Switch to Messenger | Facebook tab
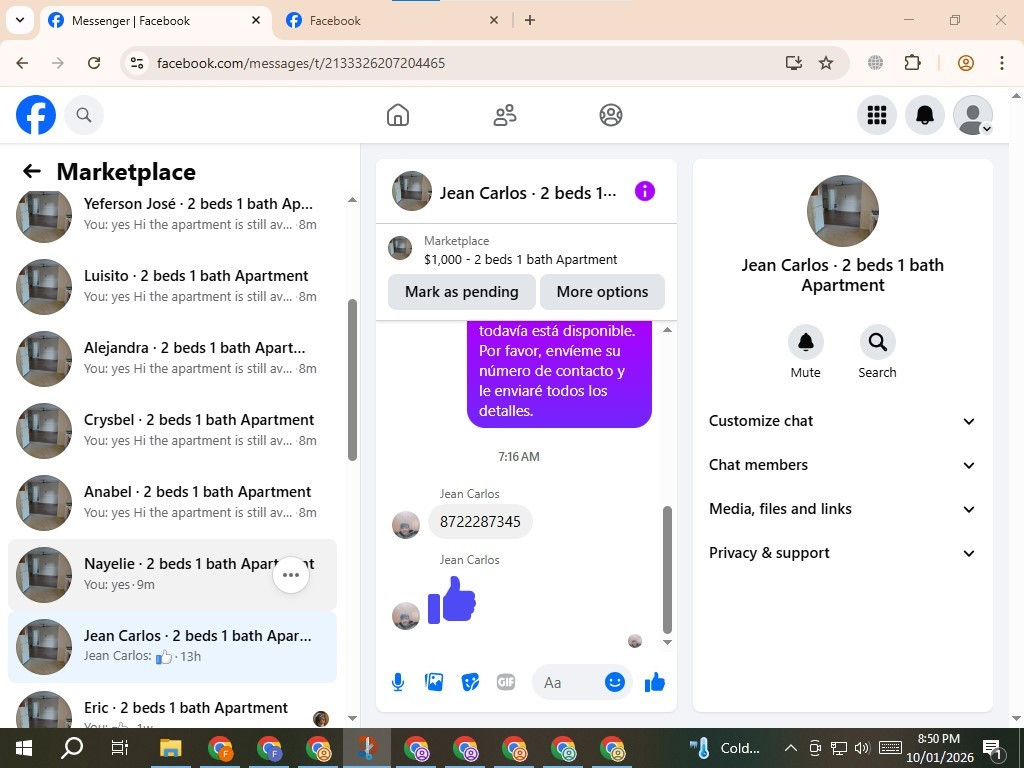This screenshot has height=768, width=1024. pos(155,21)
